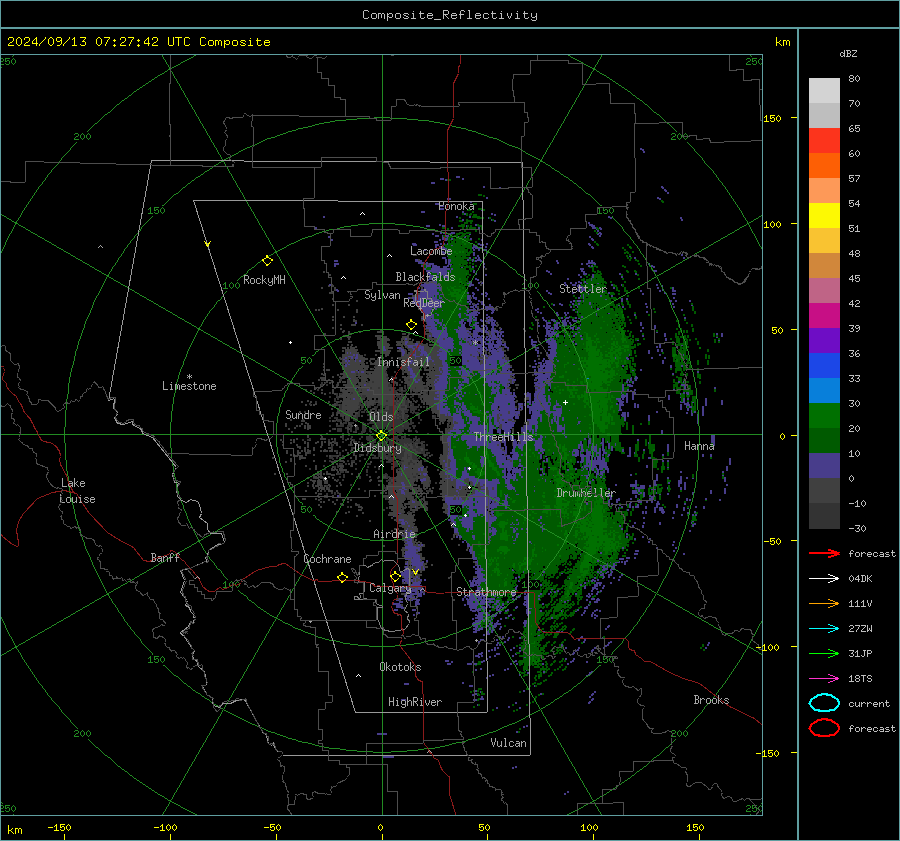This screenshot has width=900, height=841.
Task: Select the magenta 42-39 dBZ swatch
Action: [824, 316]
